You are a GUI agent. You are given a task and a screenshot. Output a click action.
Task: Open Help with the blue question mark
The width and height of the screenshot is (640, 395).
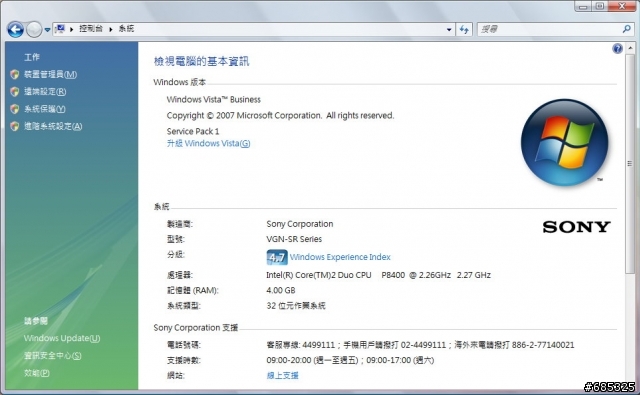[x=617, y=49]
